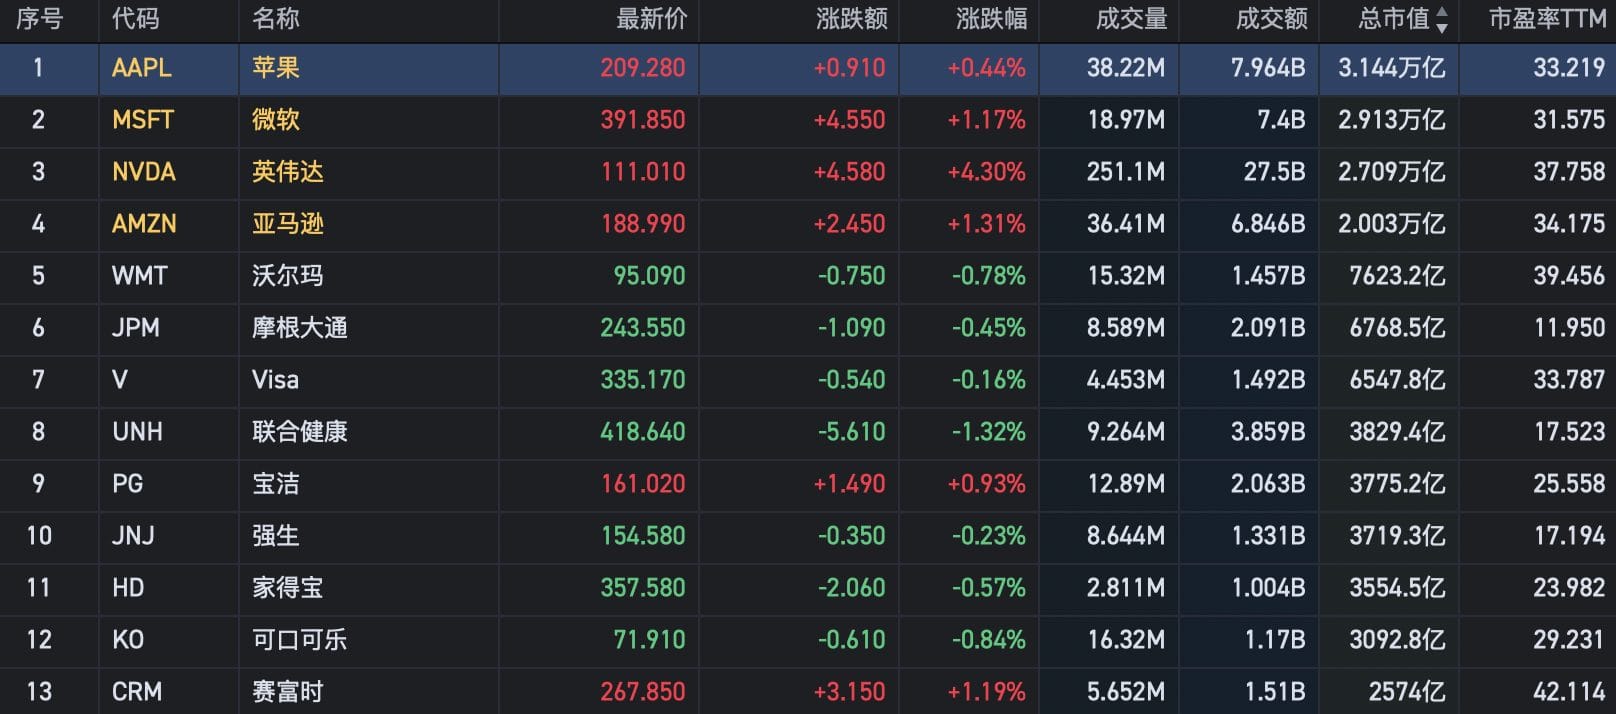This screenshot has width=1616, height=714.
Task: Click MSFT market cap 2.913万亿
Action: click(x=1392, y=120)
